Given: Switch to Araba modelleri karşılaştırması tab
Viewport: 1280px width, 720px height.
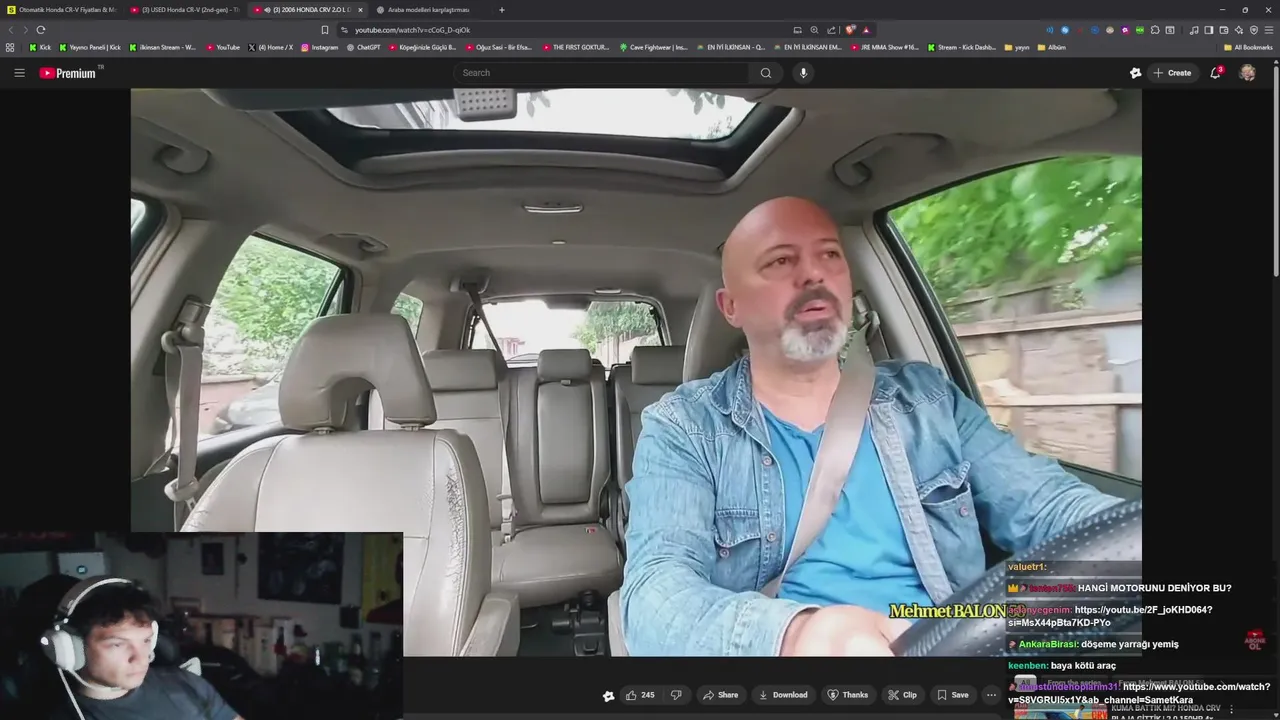Looking at the screenshot, I should click(x=428, y=10).
